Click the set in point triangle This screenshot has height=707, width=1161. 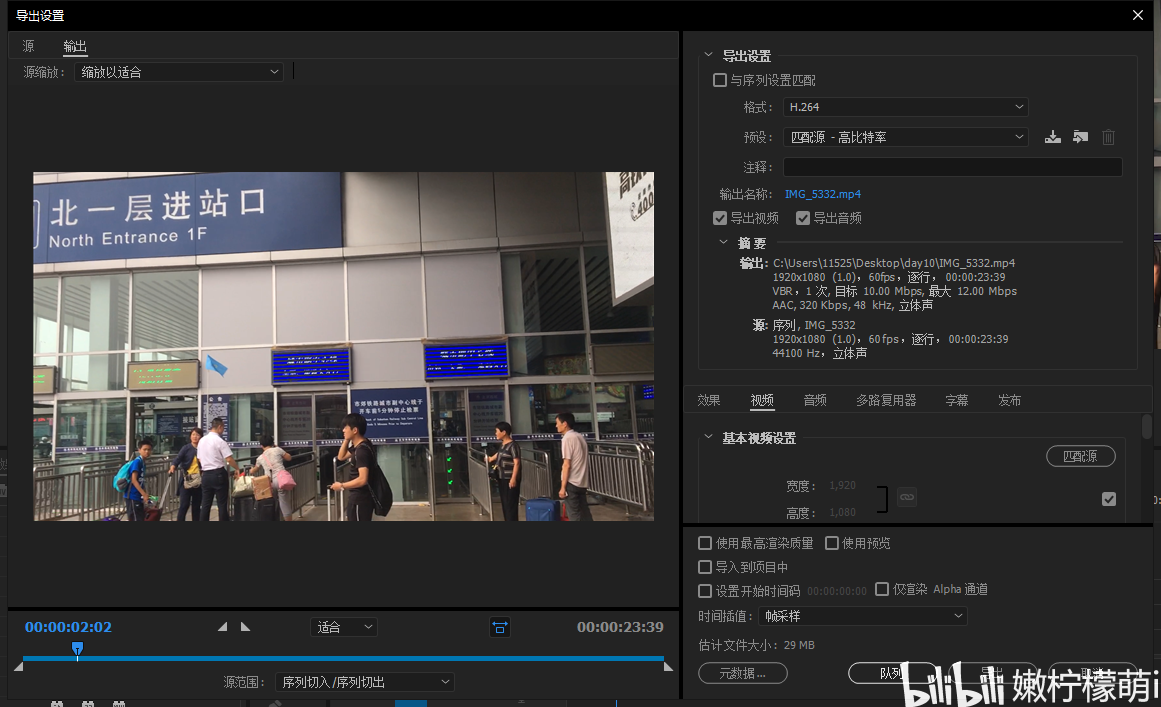(222, 627)
